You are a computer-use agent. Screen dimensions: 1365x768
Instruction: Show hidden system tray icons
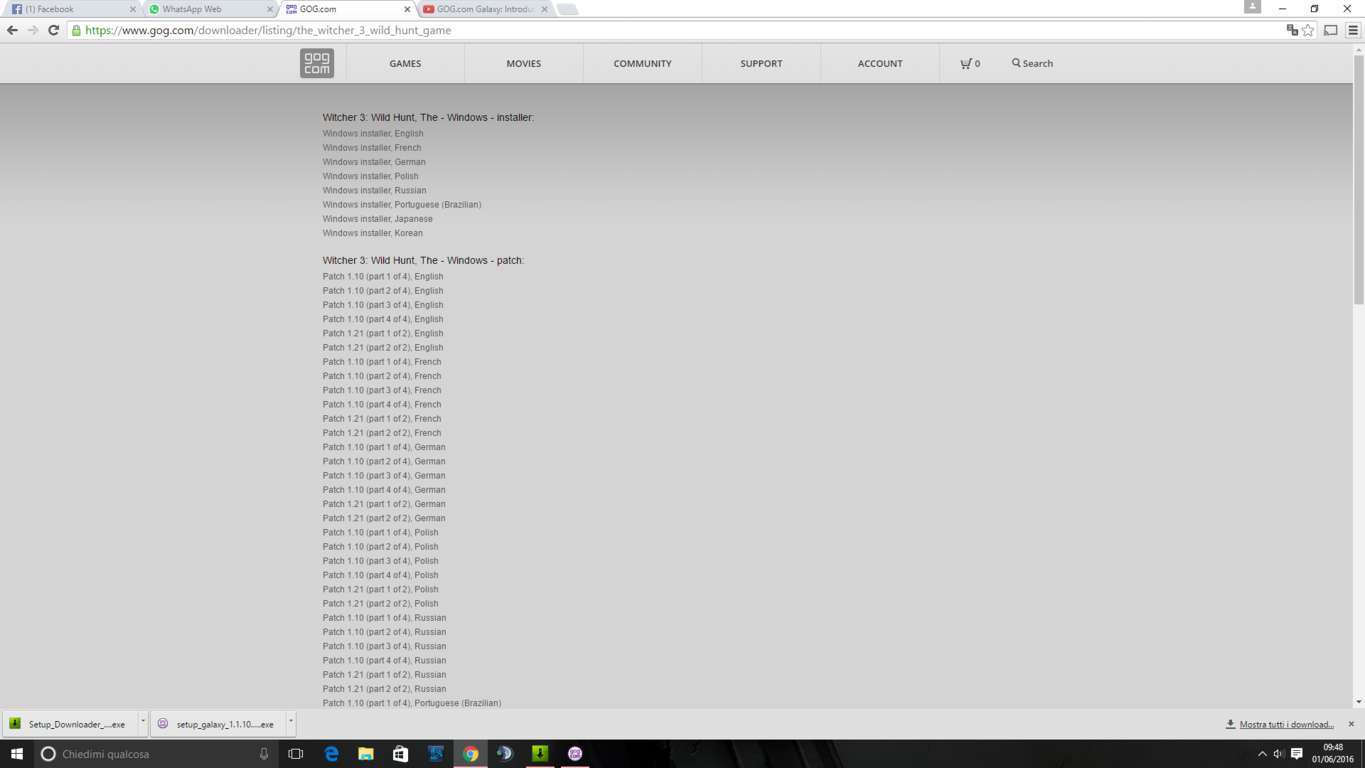point(1262,754)
